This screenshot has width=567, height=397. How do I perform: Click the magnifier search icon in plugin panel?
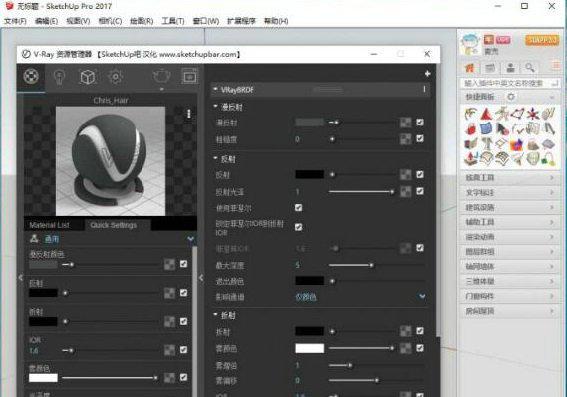point(530,68)
